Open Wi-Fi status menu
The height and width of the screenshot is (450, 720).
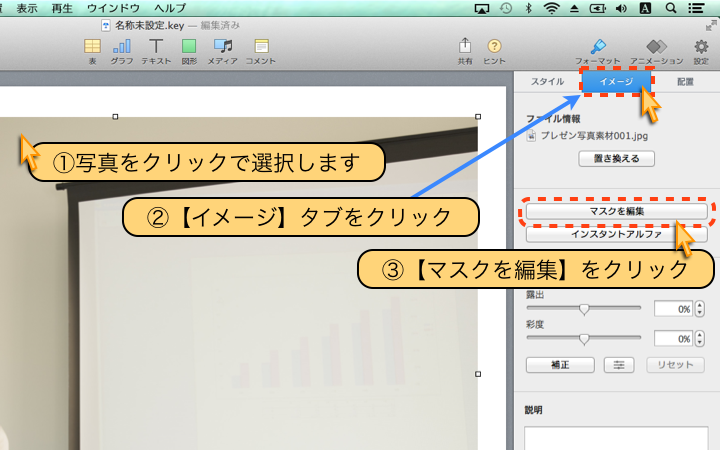(551, 8)
